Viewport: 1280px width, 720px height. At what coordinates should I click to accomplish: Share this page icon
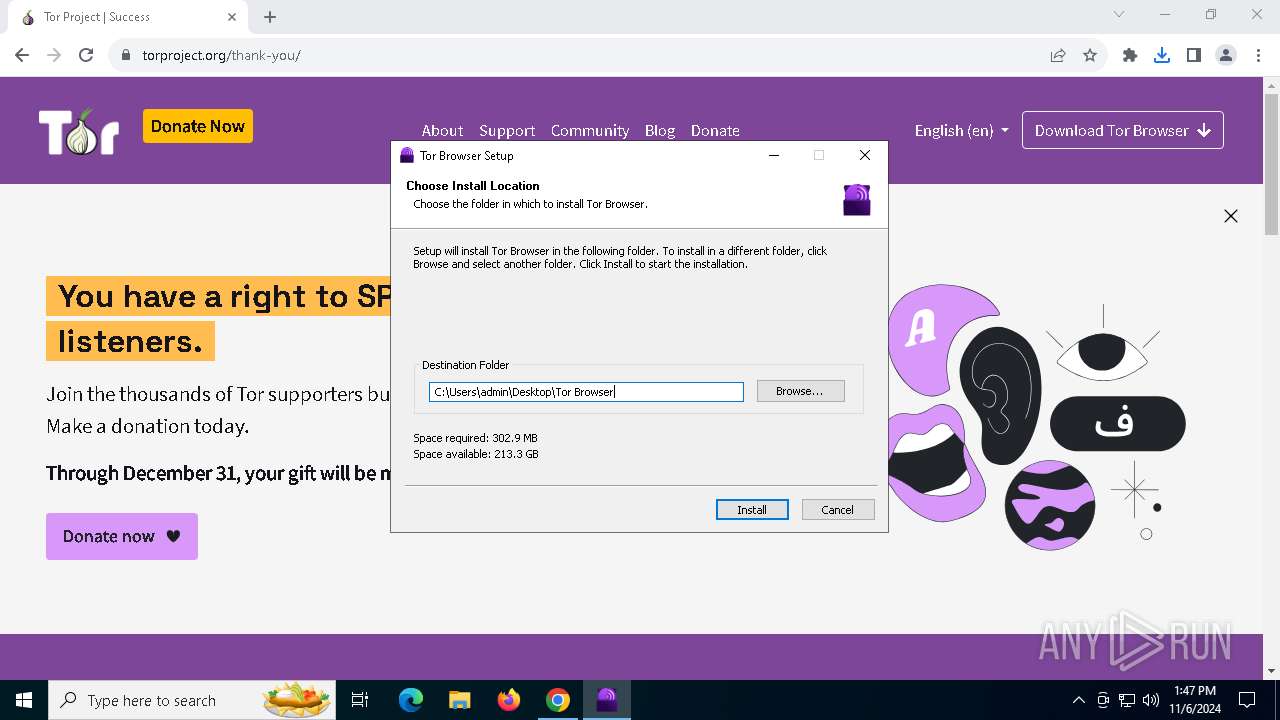(1058, 55)
